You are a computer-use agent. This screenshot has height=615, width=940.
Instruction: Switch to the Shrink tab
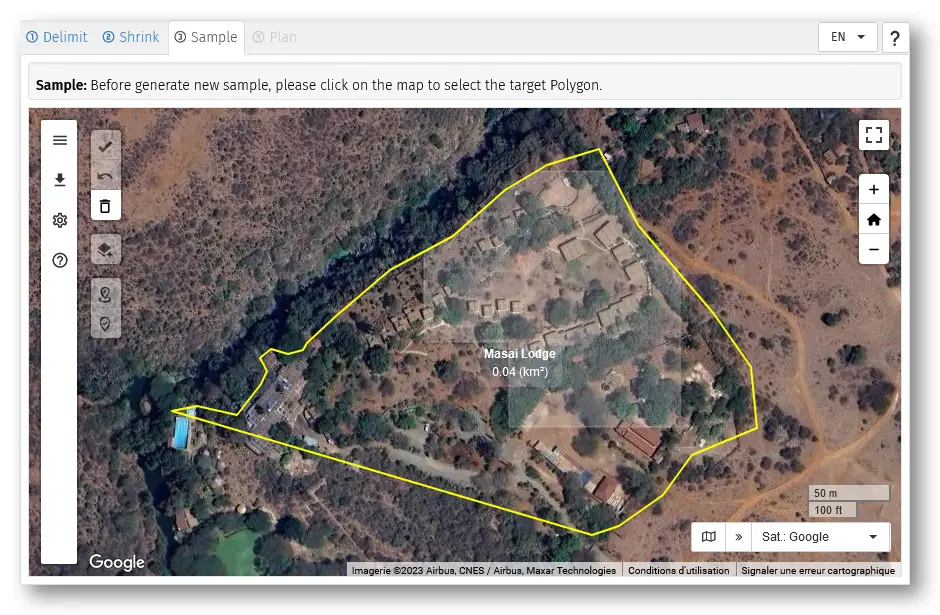131,37
